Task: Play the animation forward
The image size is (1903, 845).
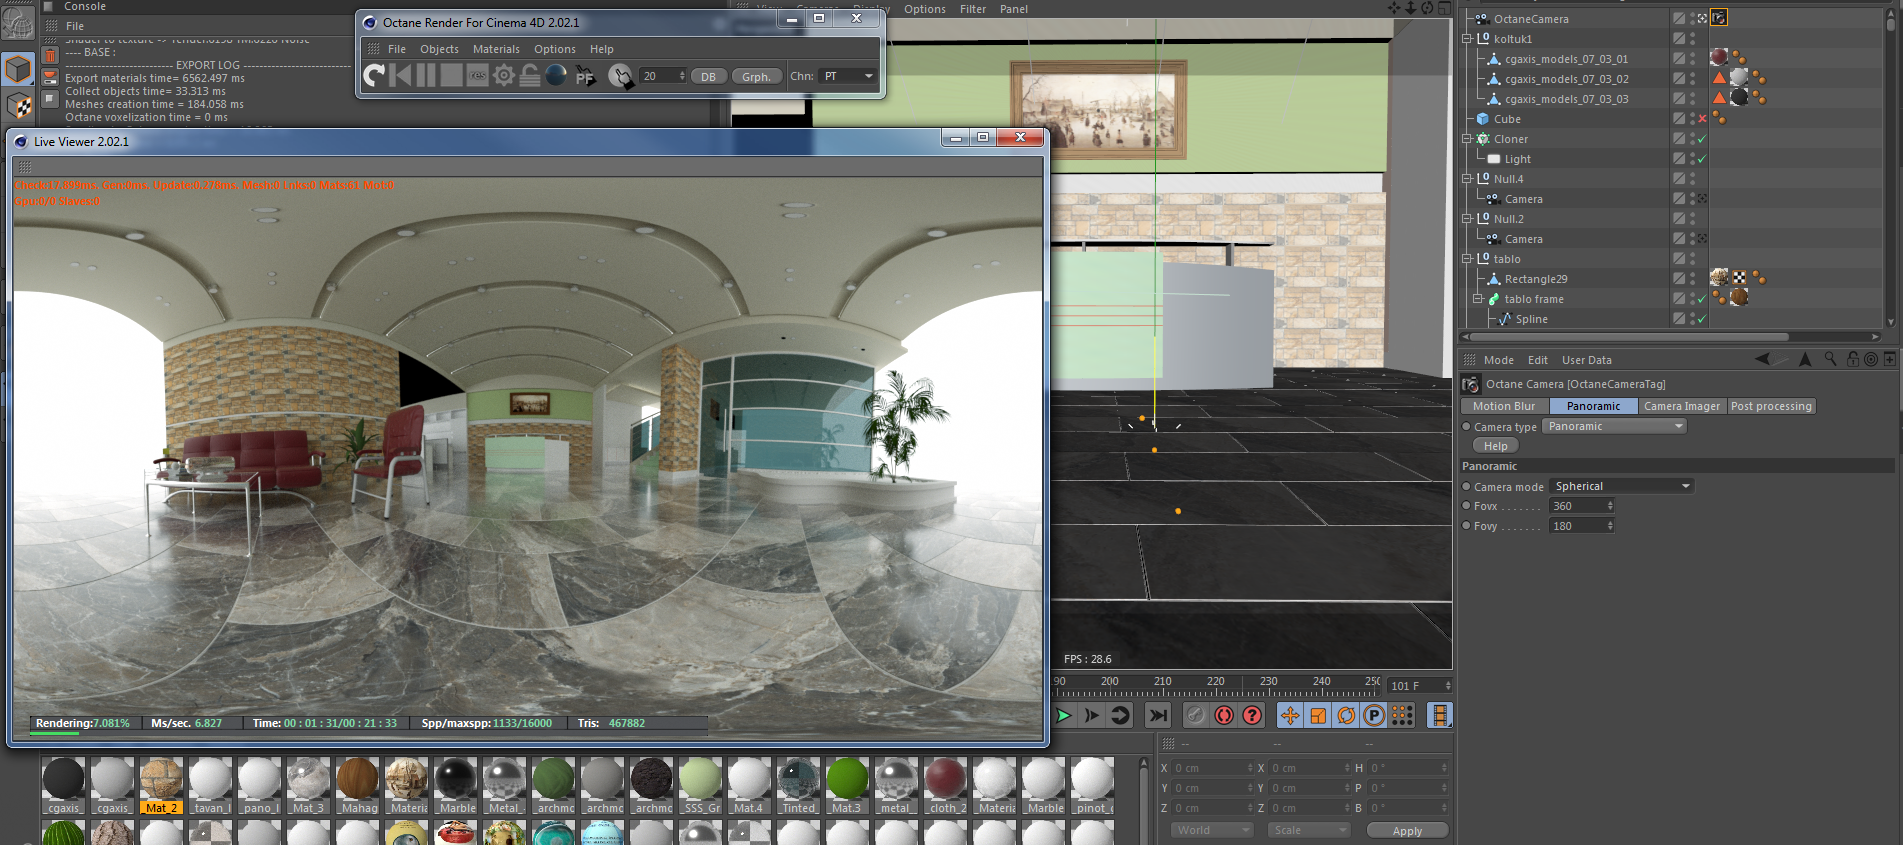Action: tap(1064, 715)
